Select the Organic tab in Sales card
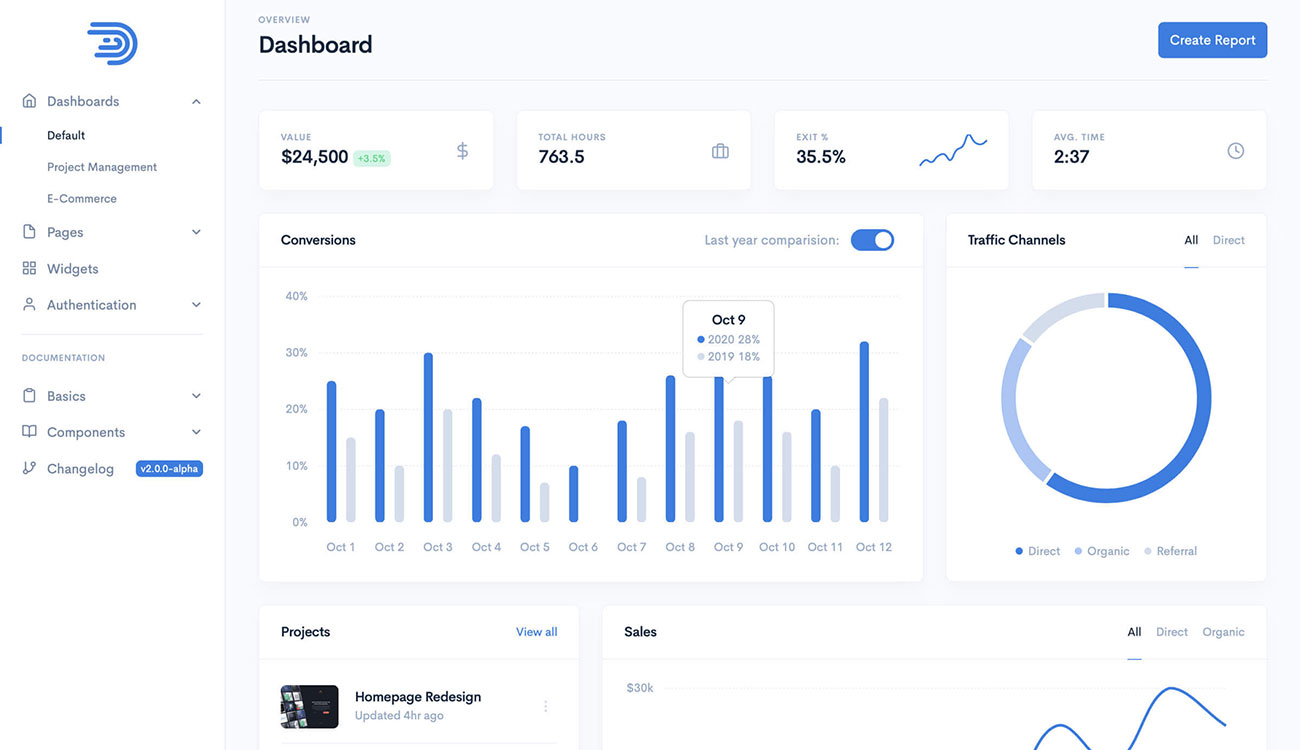The image size is (1300, 750). (x=1223, y=632)
